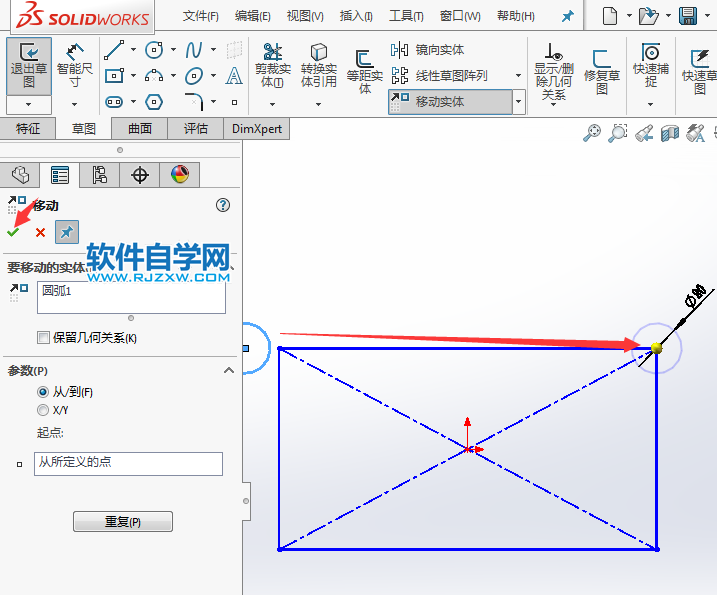
Task: Choose the Polygon sketch tool
Action: click(x=154, y=101)
